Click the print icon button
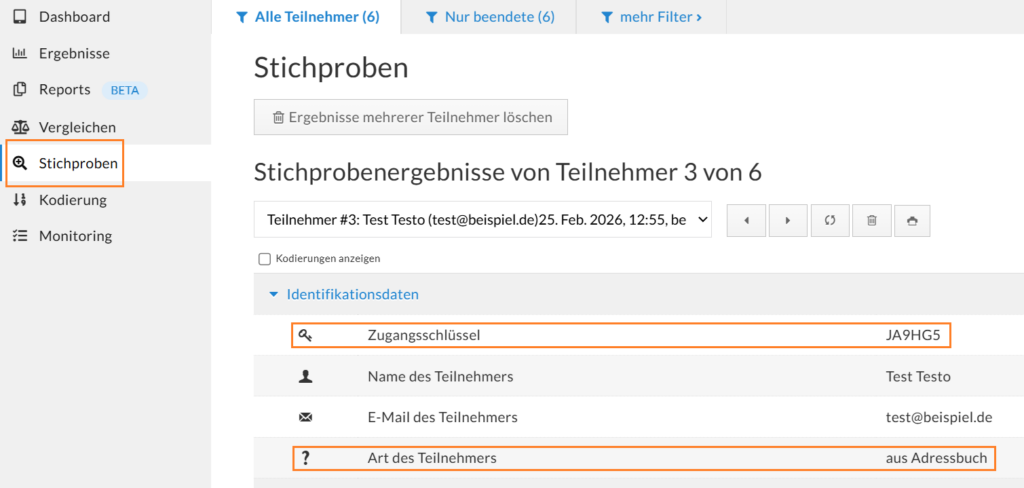The width and height of the screenshot is (1024, 488). (x=911, y=220)
